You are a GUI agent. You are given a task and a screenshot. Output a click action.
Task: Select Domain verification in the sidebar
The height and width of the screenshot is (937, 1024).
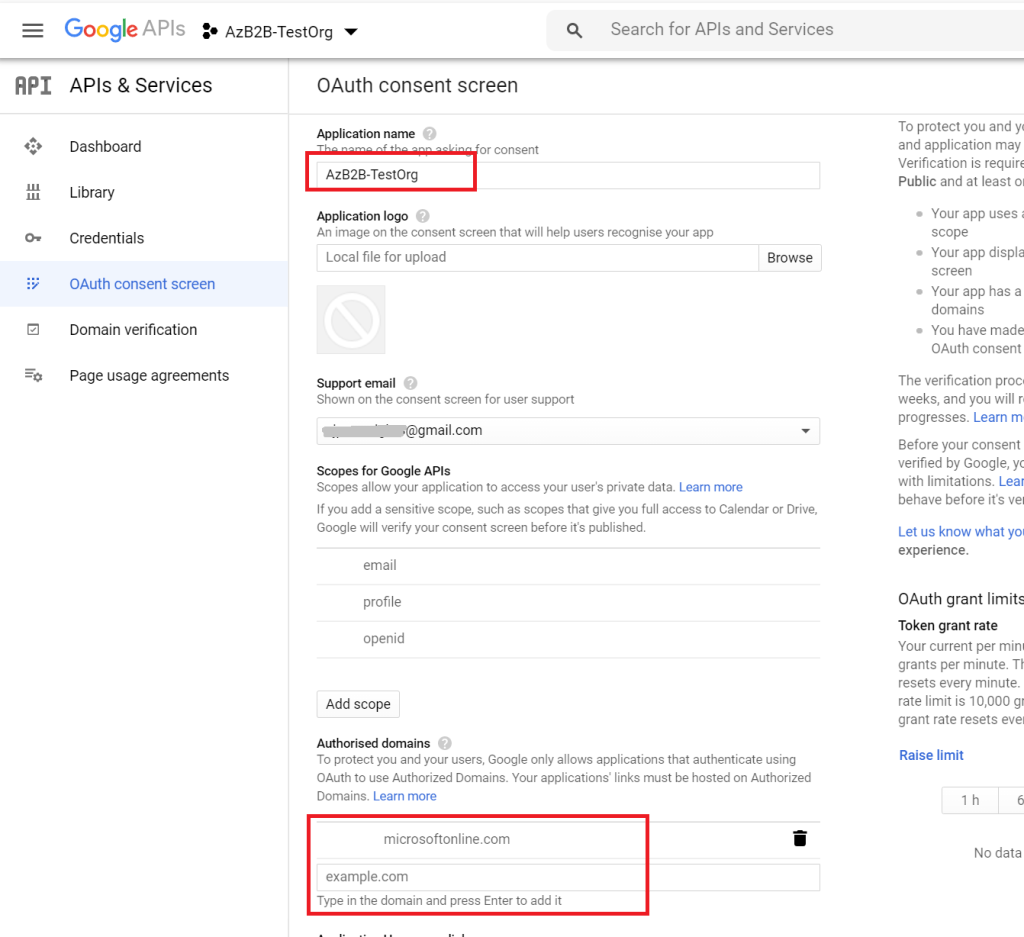133,329
